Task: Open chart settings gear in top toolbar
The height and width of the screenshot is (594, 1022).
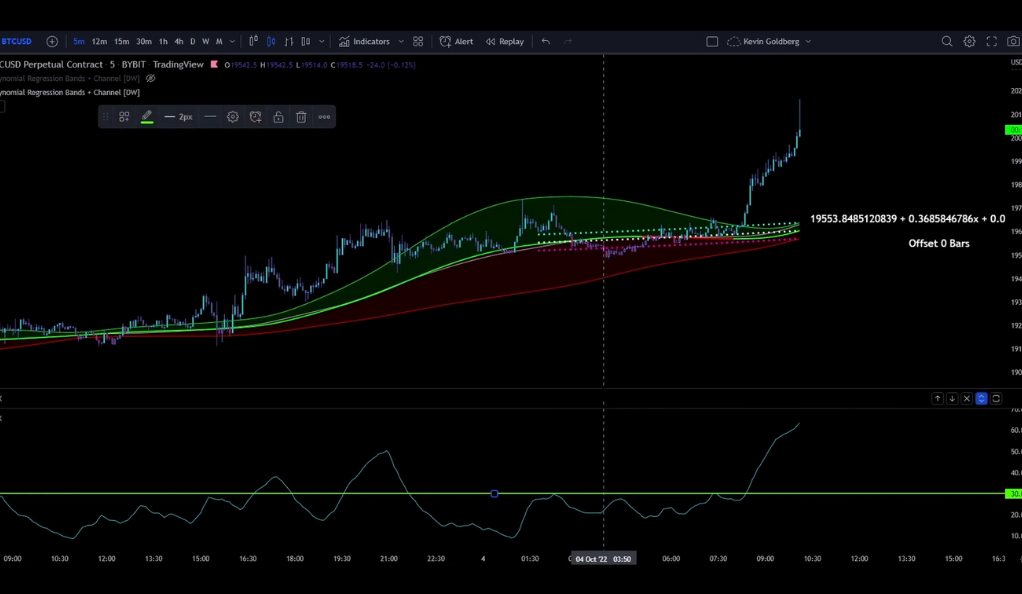Action: pyautogui.click(x=969, y=41)
